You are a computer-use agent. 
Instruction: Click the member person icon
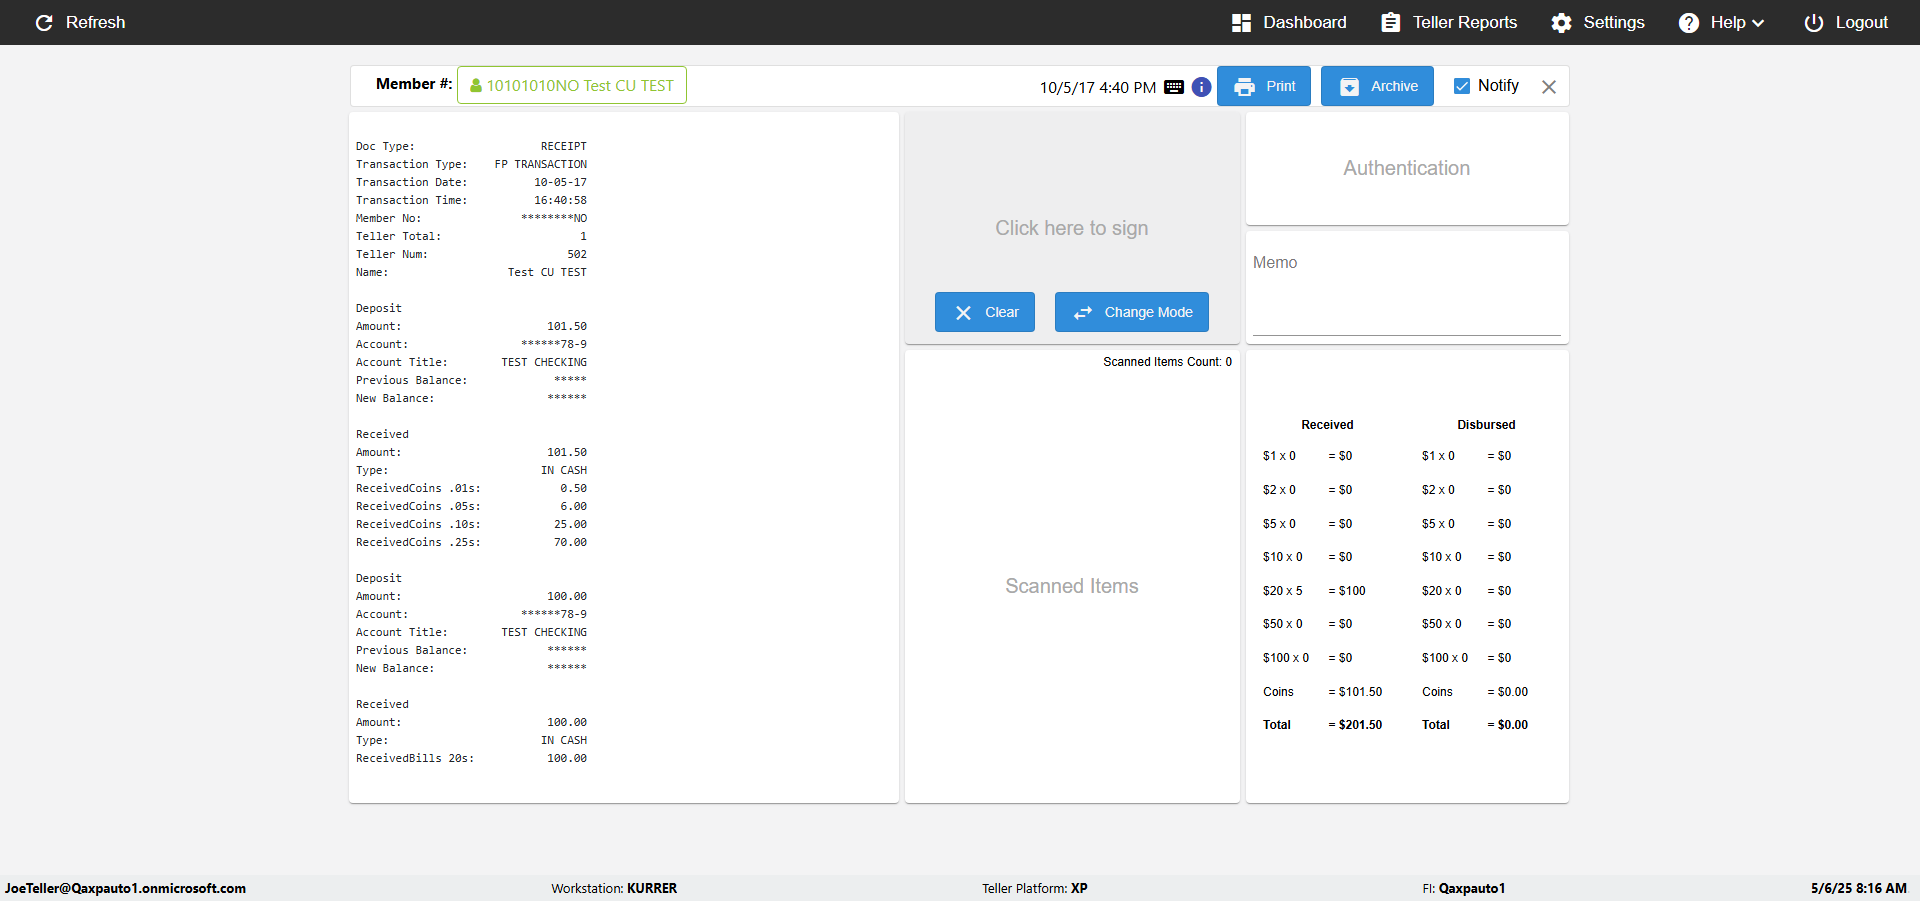[x=476, y=86]
